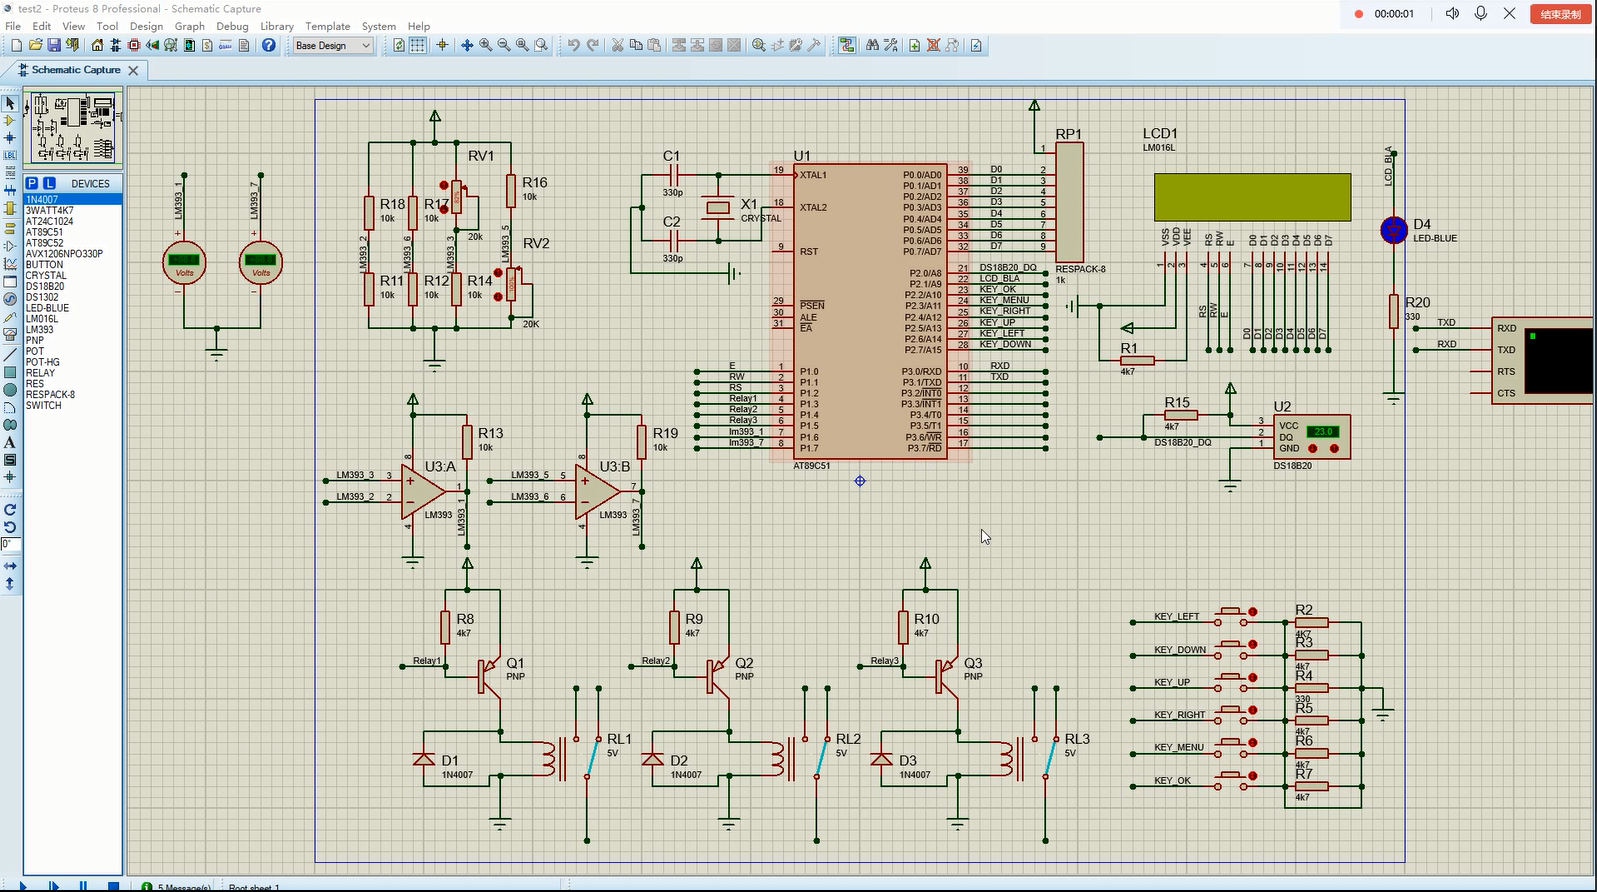Click the red stop recording button

[1561, 14]
